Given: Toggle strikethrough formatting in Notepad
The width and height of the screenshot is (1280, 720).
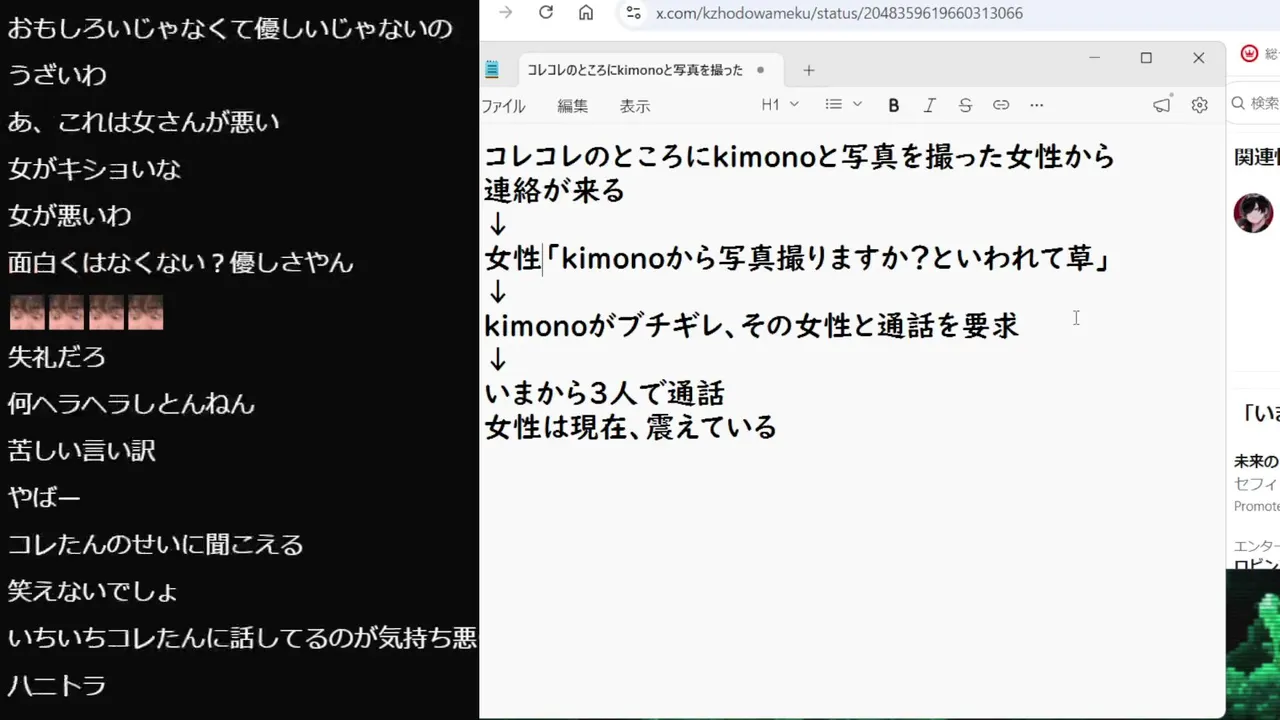Looking at the screenshot, I should click(965, 105).
